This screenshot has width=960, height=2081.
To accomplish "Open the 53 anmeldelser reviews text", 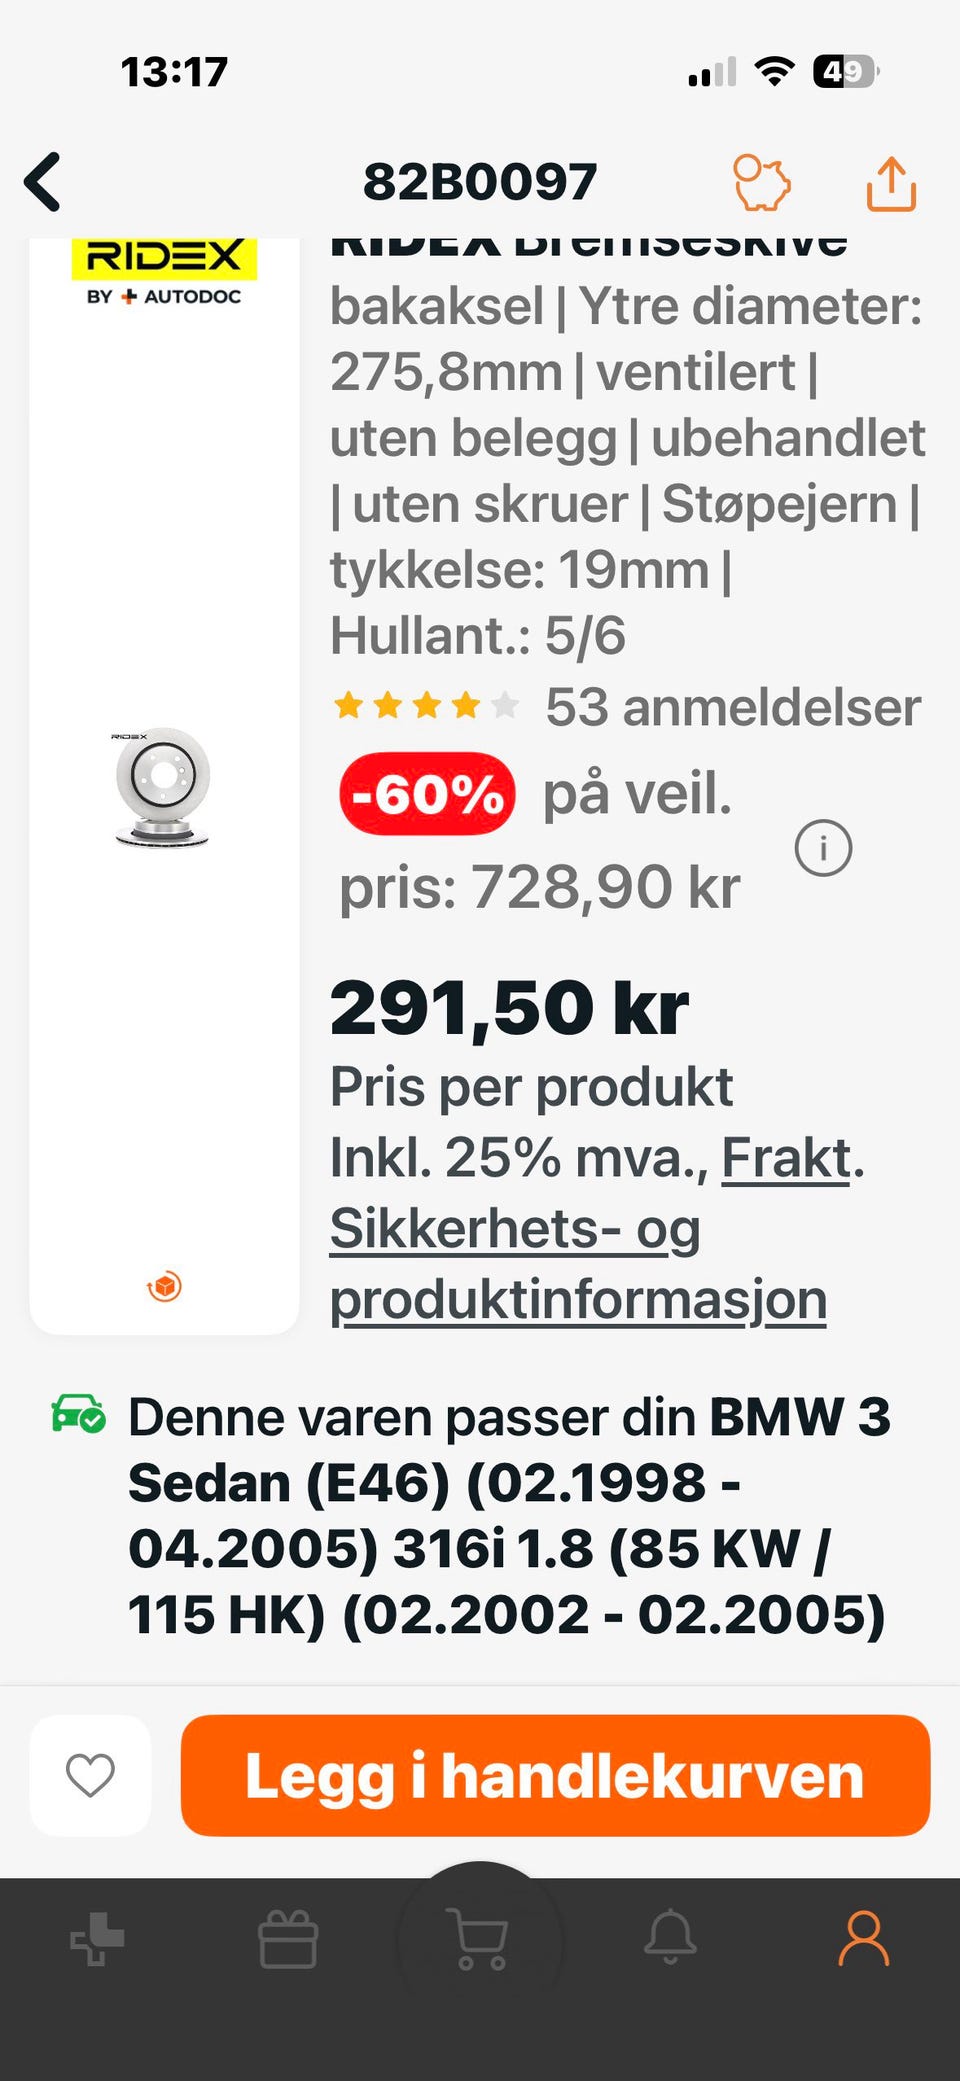I will click(x=733, y=707).
